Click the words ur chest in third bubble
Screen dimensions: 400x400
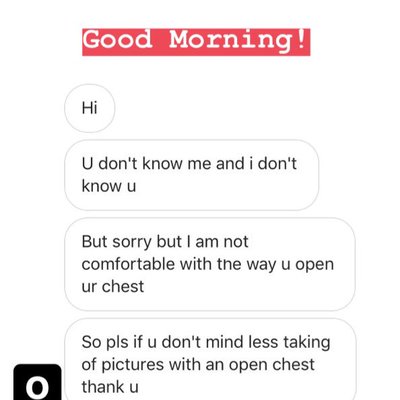(x=113, y=287)
